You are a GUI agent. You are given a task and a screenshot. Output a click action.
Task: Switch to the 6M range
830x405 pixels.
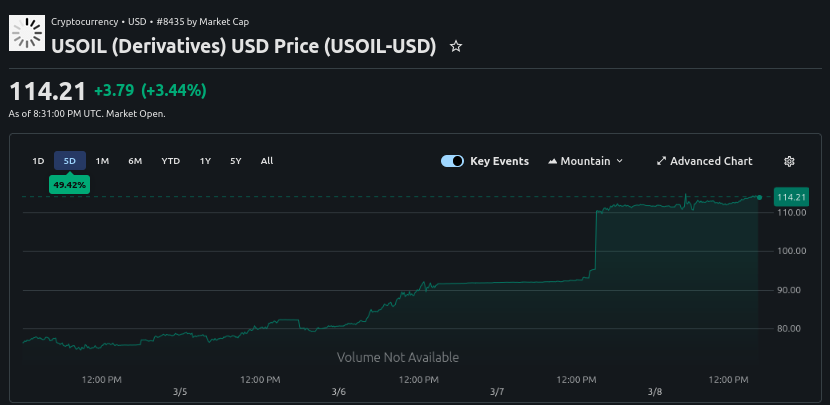(x=135, y=161)
